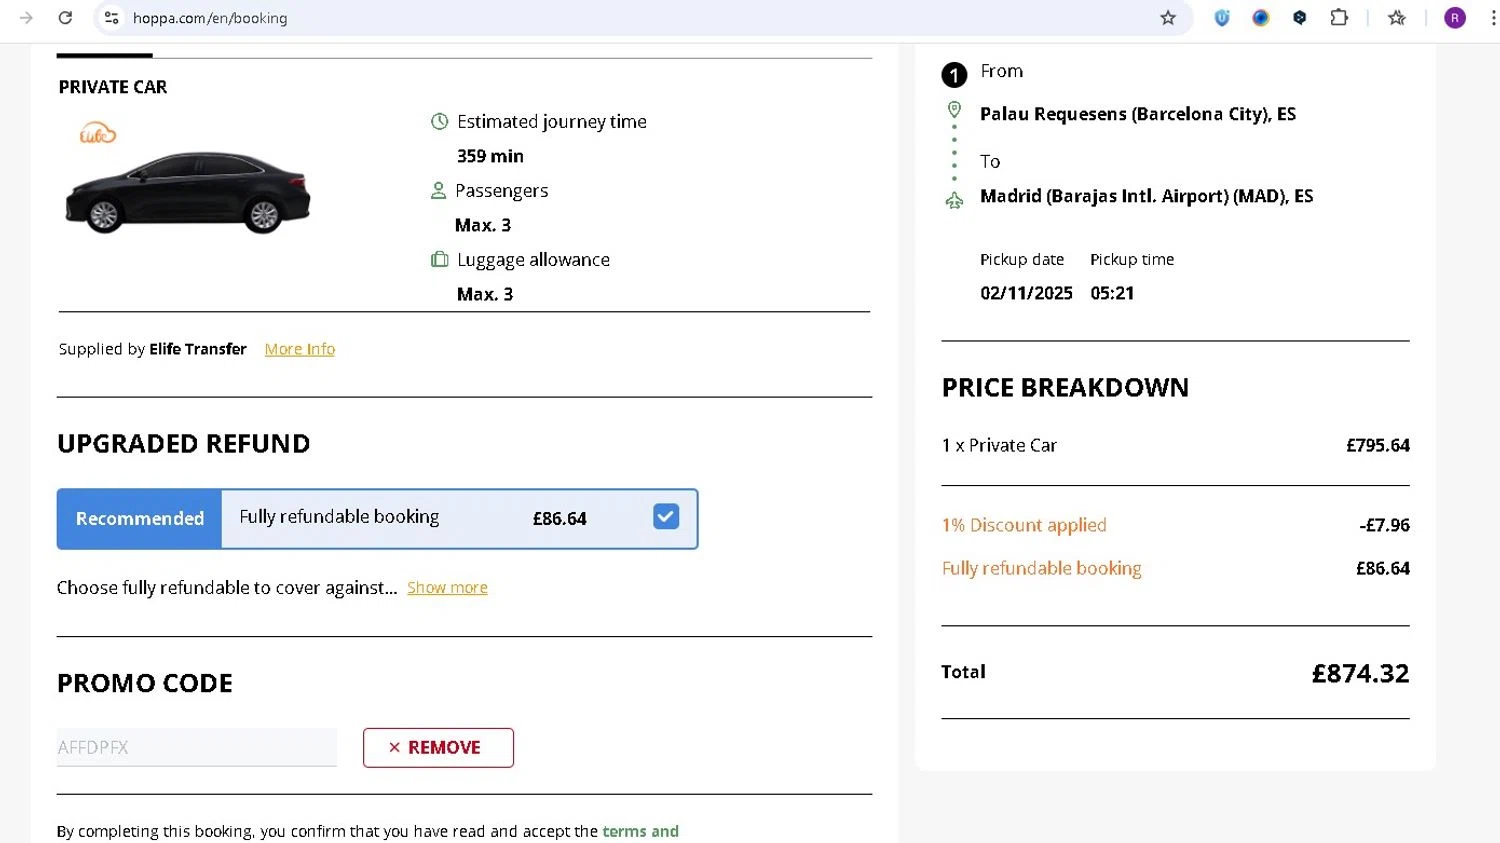
Task: Open the browser extensions puzzle icon
Action: point(1339,18)
